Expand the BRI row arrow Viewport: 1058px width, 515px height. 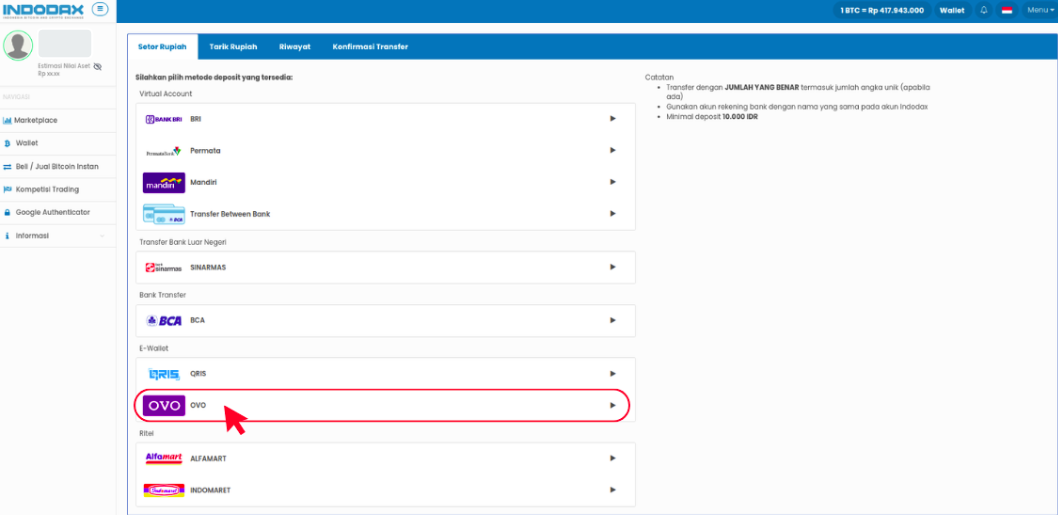[613, 119]
